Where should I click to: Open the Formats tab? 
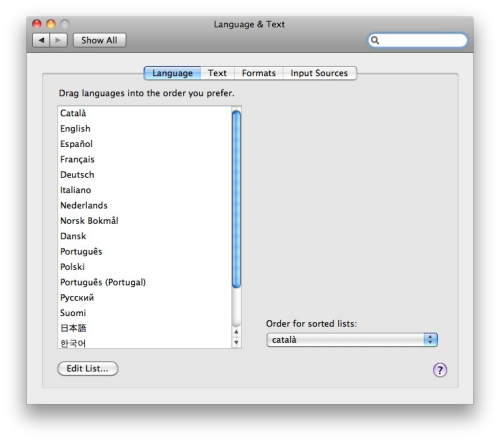pyautogui.click(x=259, y=73)
